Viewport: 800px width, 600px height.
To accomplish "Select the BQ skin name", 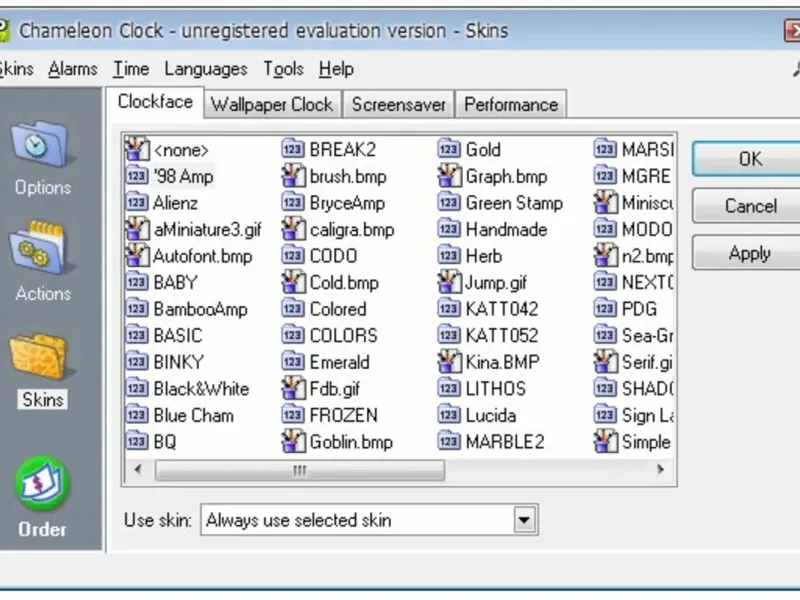I will [165, 441].
